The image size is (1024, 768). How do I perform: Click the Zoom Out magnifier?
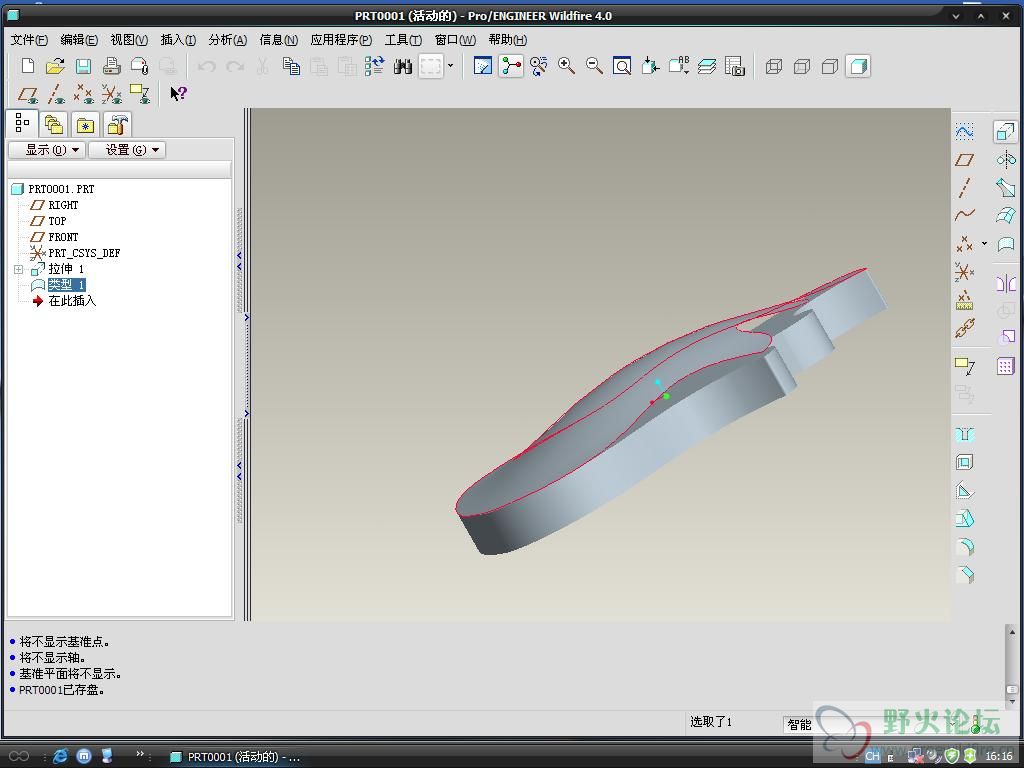(x=594, y=66)
